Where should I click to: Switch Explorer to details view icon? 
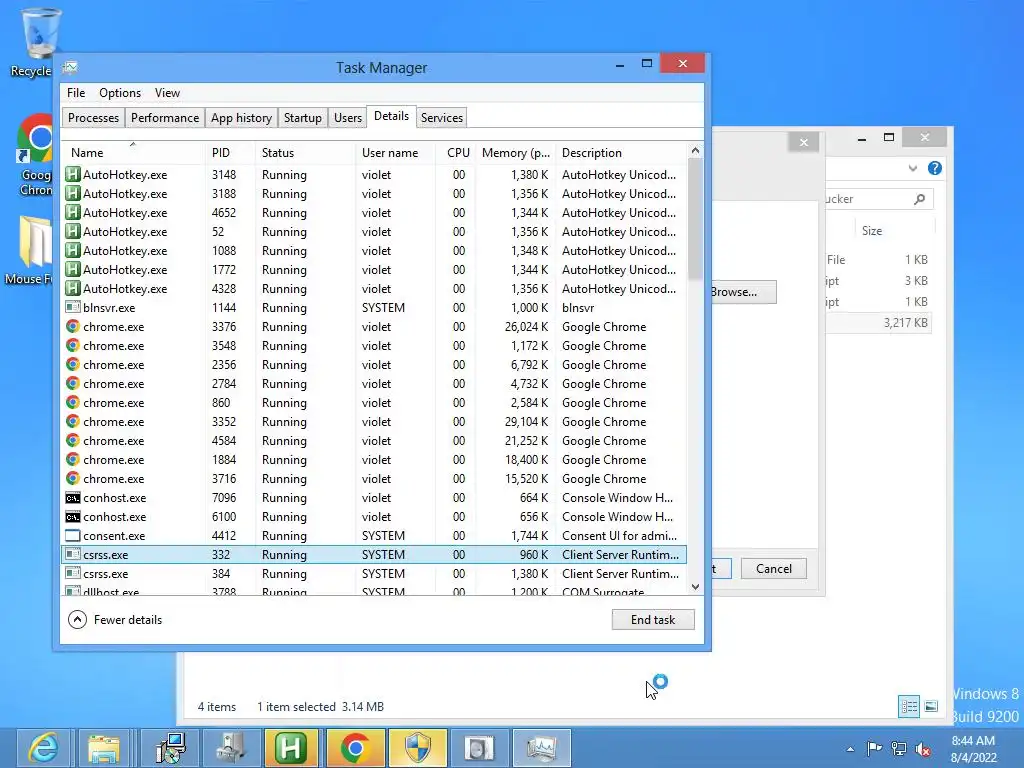pos(908,706)
